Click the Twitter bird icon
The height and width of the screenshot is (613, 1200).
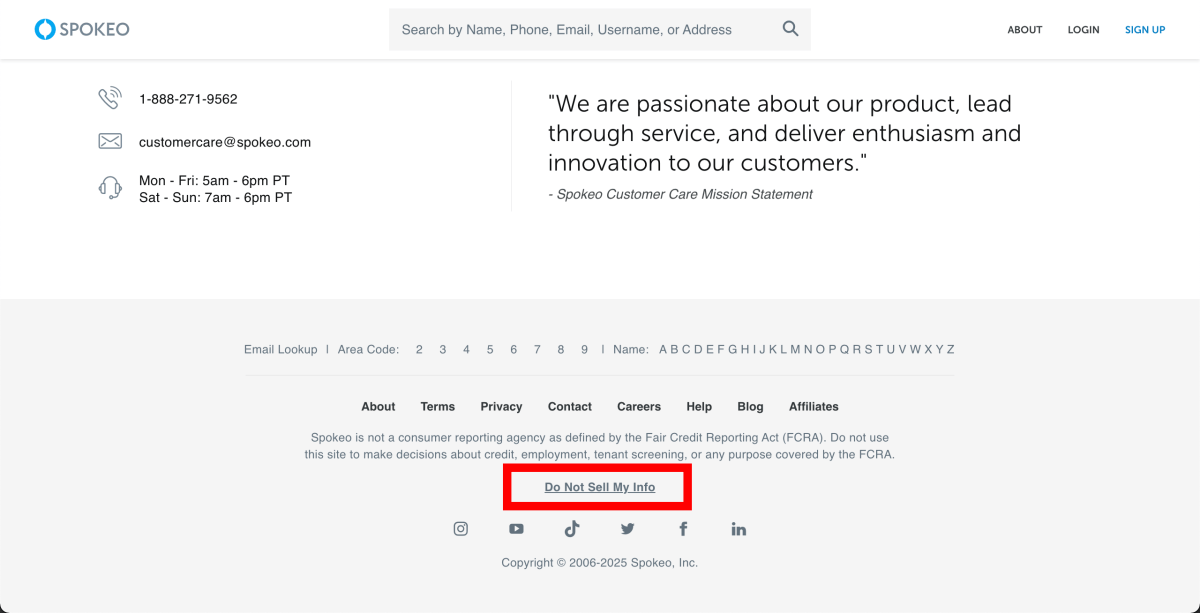coord(627,528)
